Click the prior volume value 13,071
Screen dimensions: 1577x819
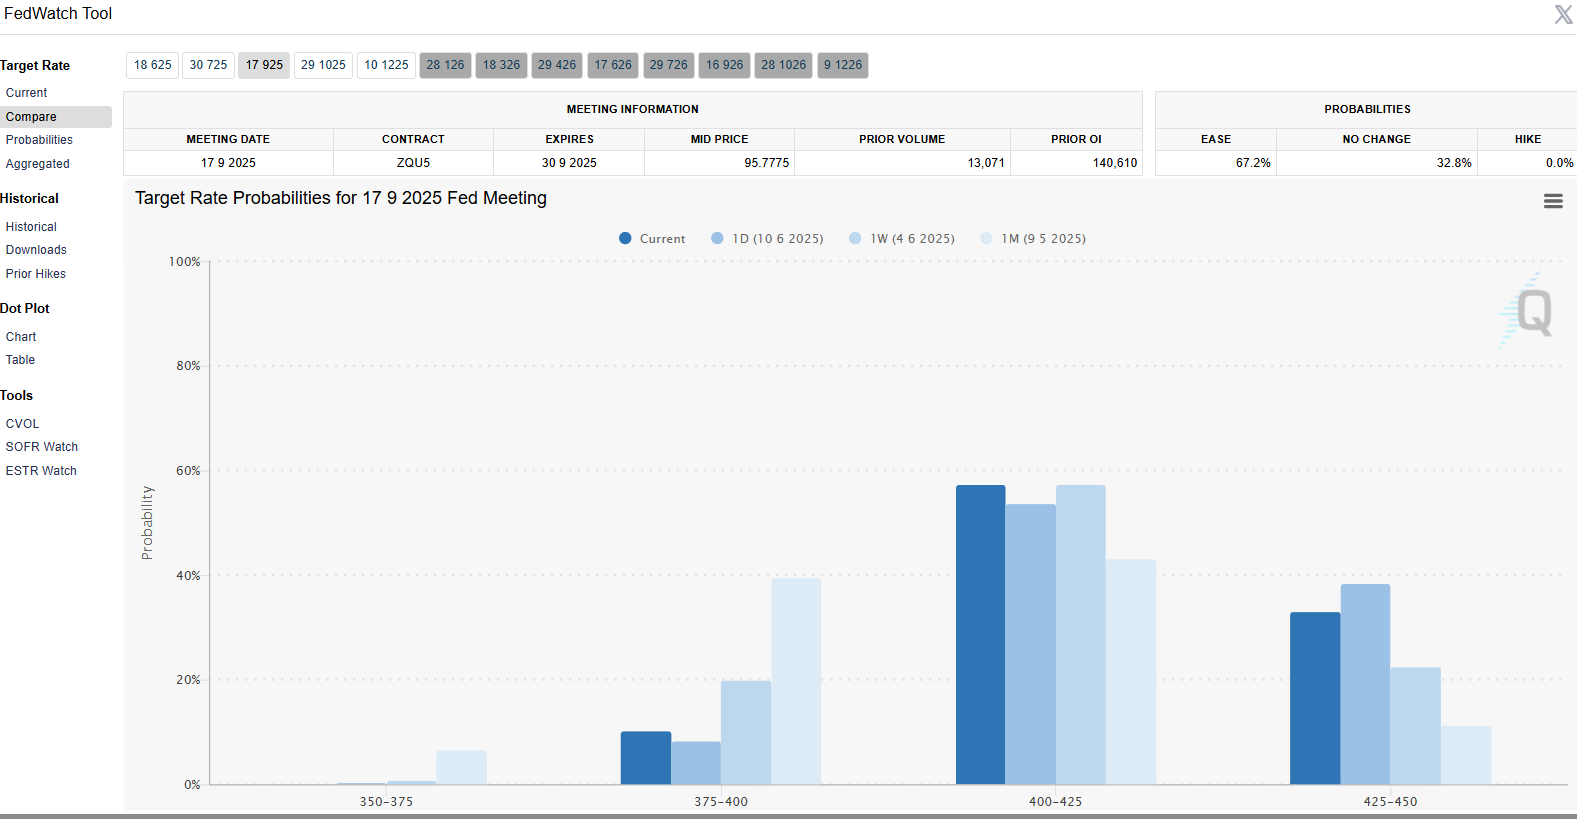[x=986, y=163]
